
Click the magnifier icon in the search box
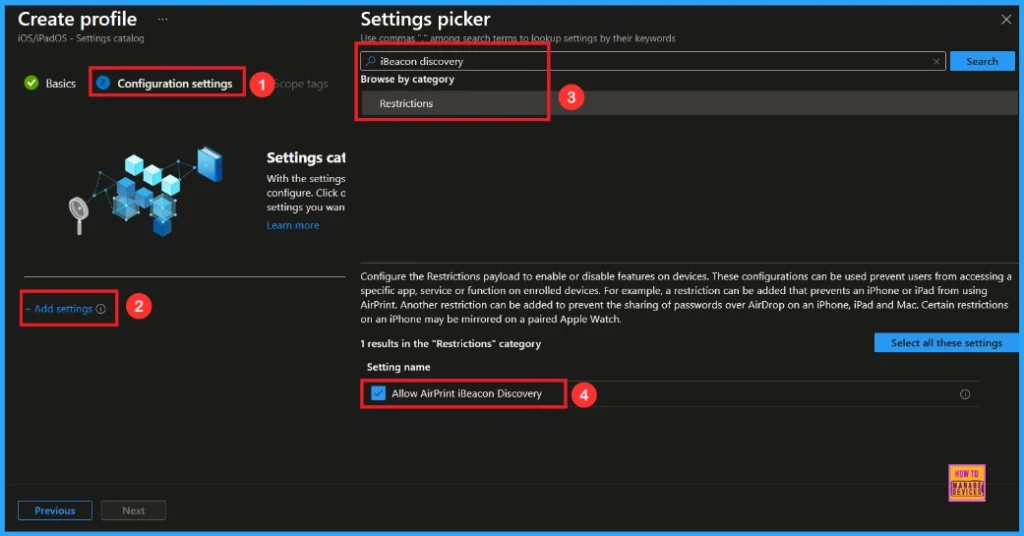371,61
